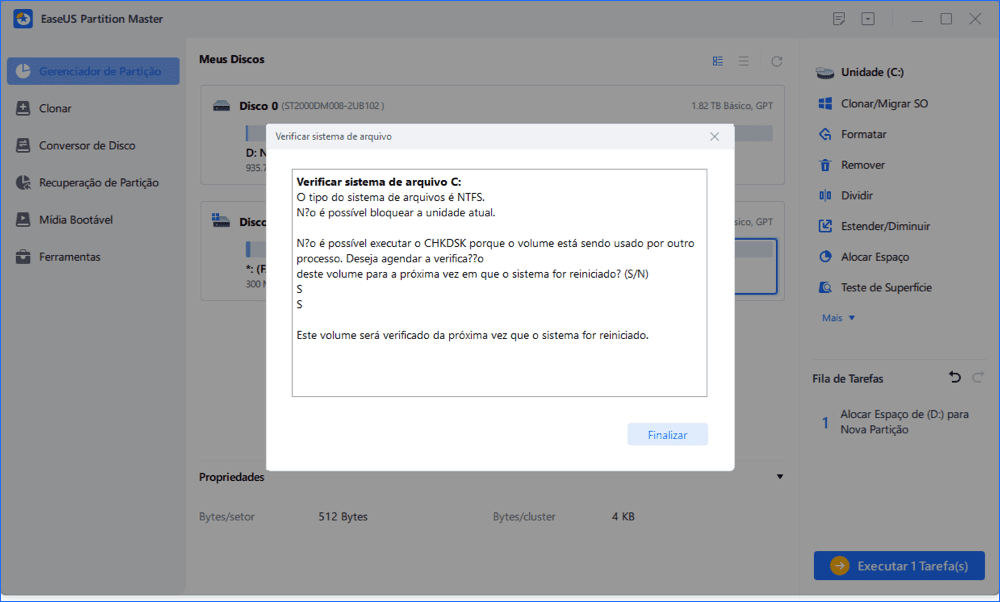Open Recuperação de Partição

99,182
